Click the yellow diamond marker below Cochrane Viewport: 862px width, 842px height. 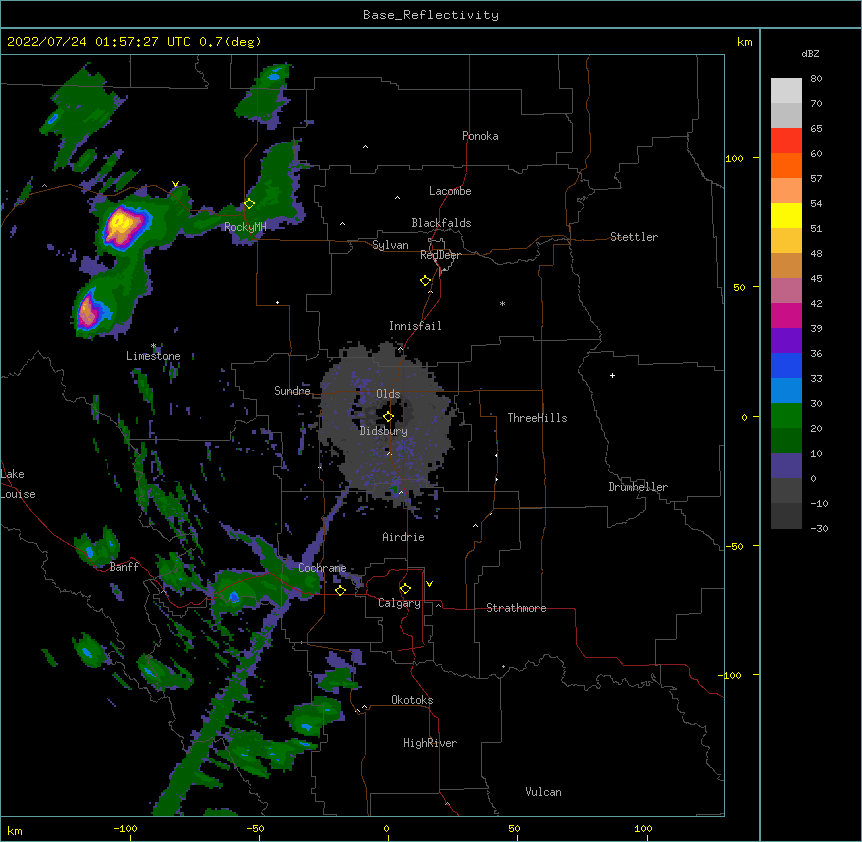[340, 590]
